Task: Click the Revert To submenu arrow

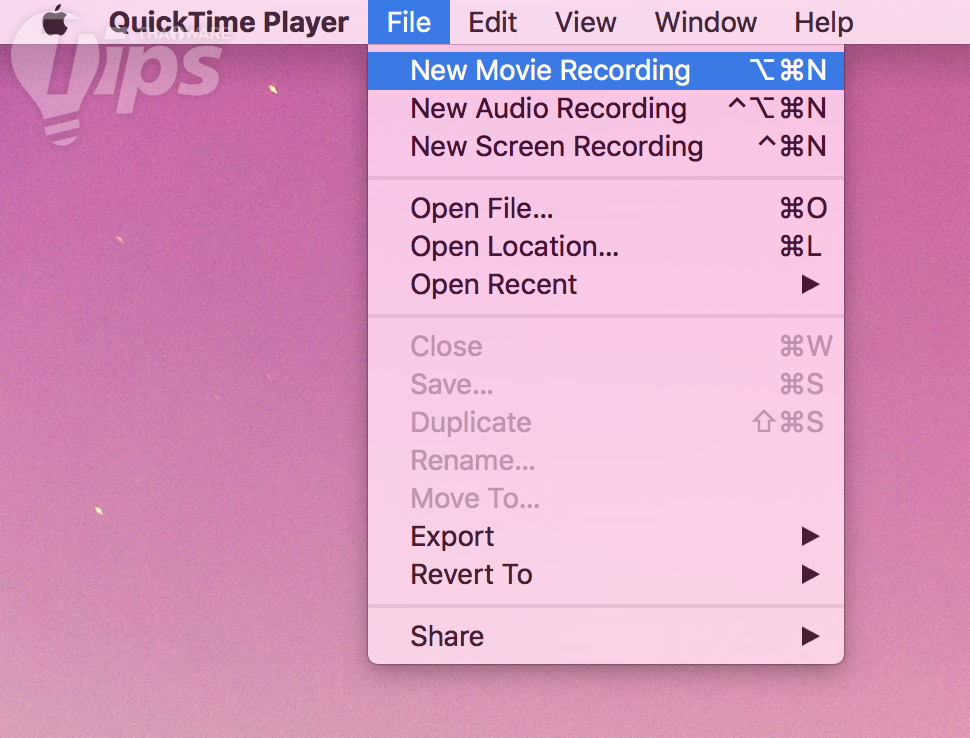Action: tap(810, 575)
